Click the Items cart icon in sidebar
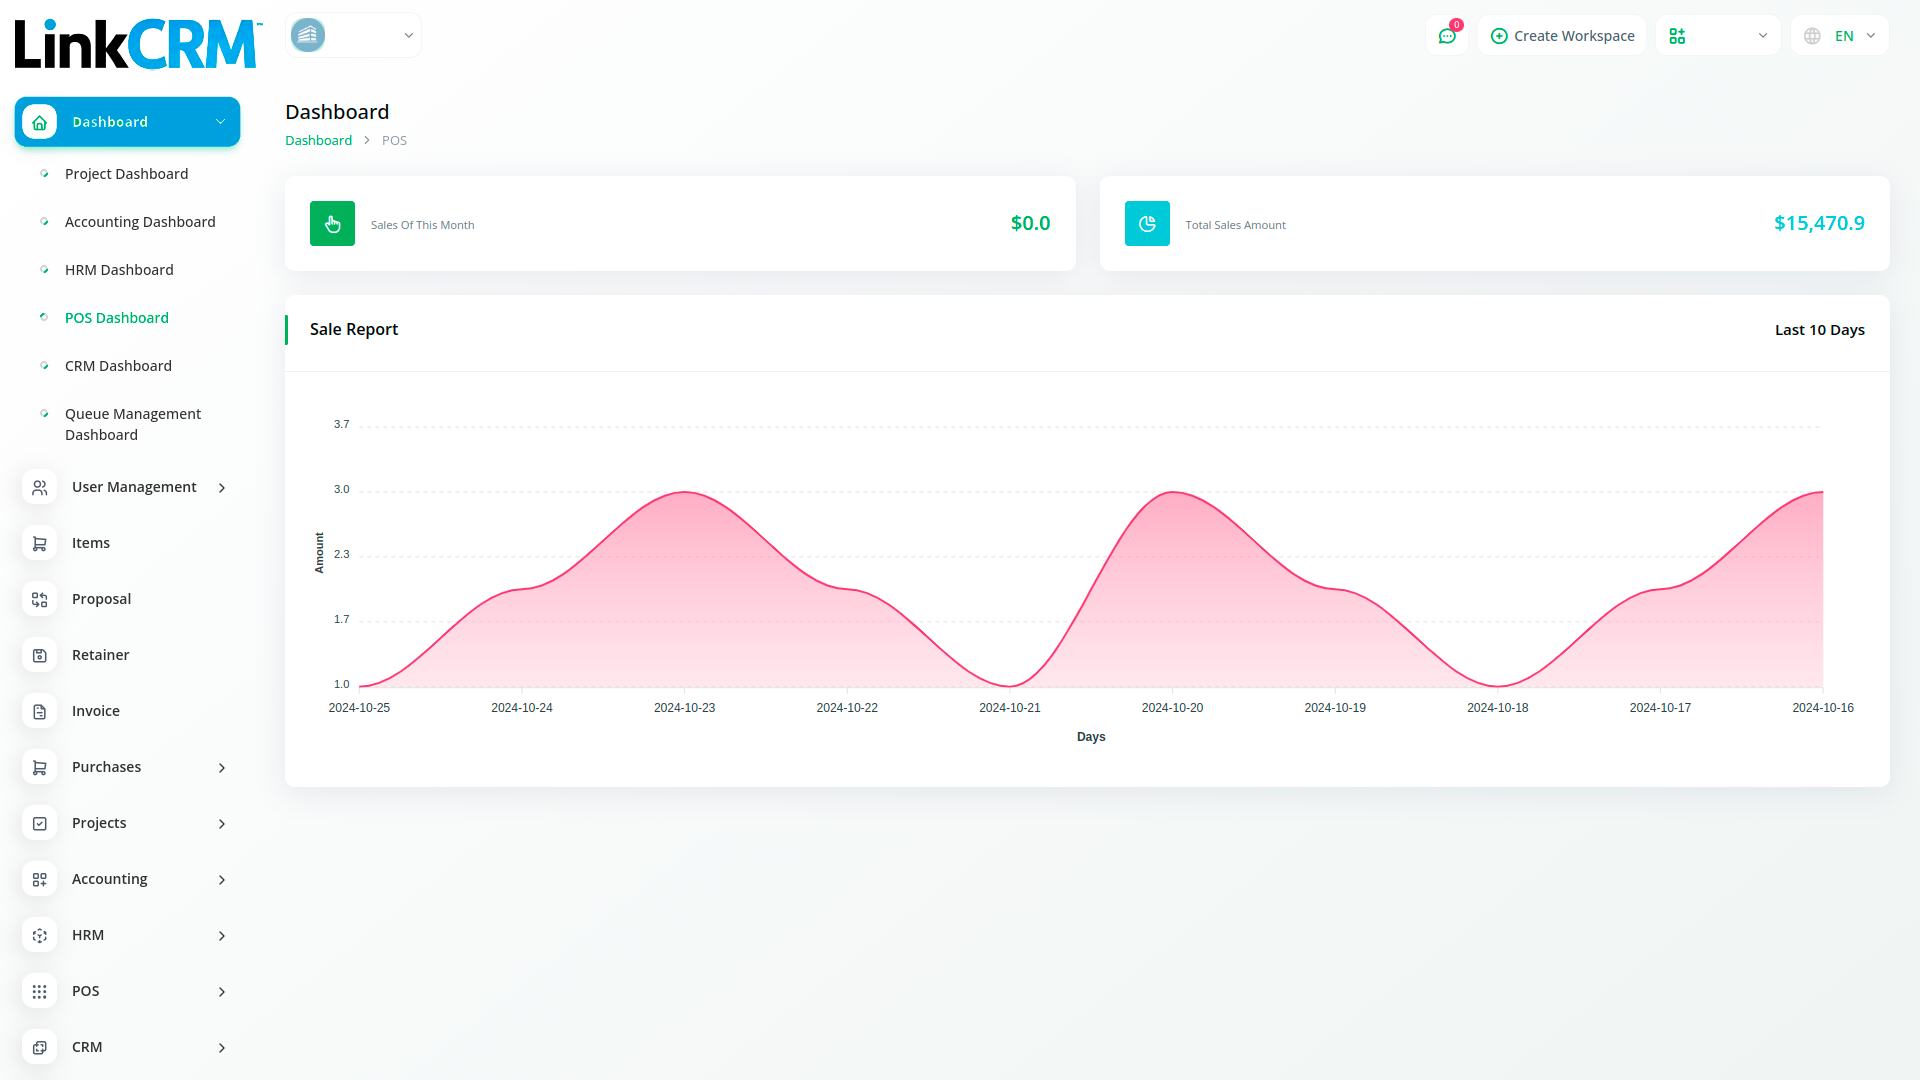 tap(40, 543)
